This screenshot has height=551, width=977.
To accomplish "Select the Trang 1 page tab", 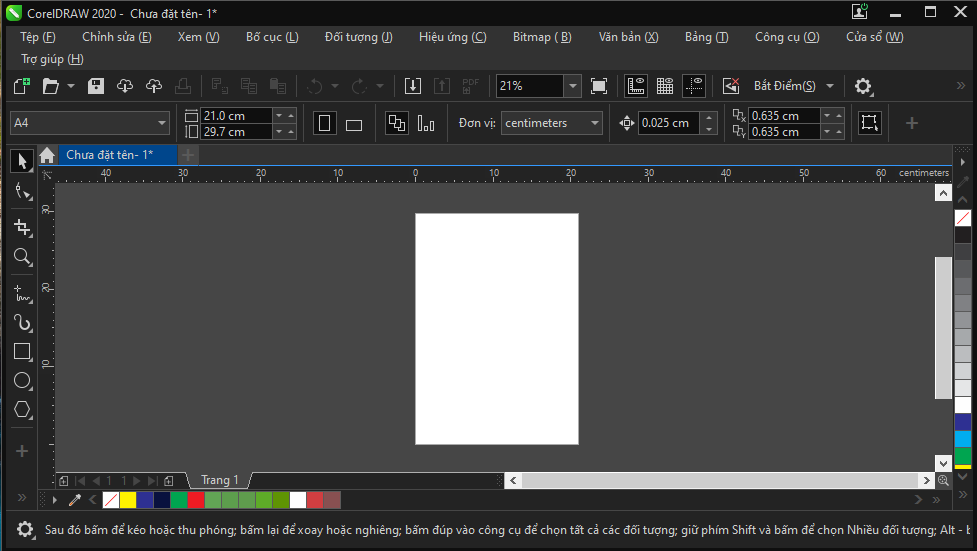I will pyautogui.click(x=219, y=481).
